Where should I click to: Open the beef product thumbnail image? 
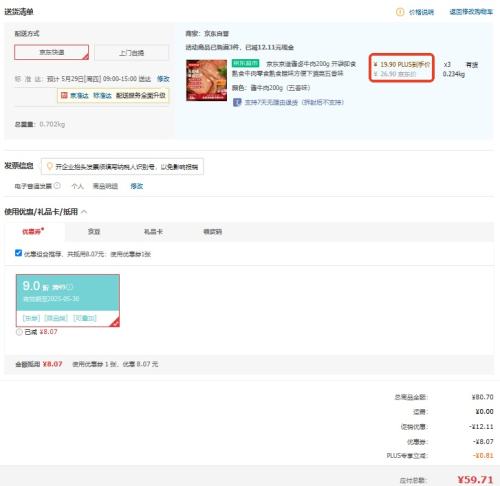[207, 80]
